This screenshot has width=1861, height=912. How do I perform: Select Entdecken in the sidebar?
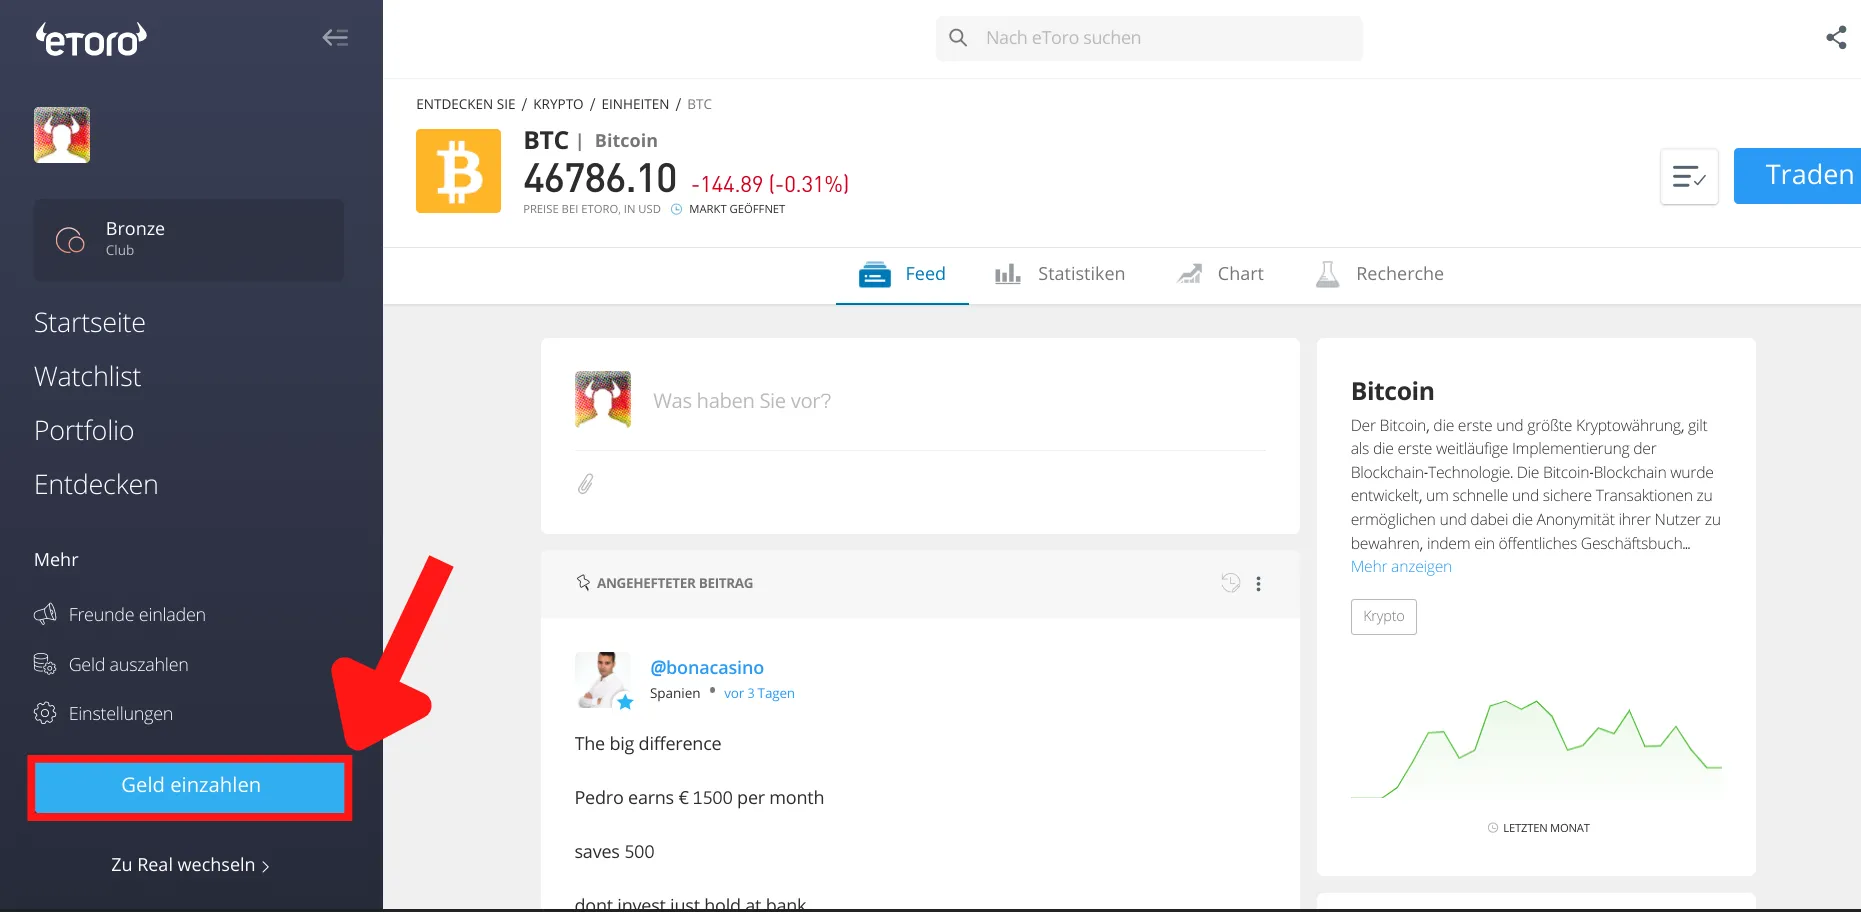(96, 484)
